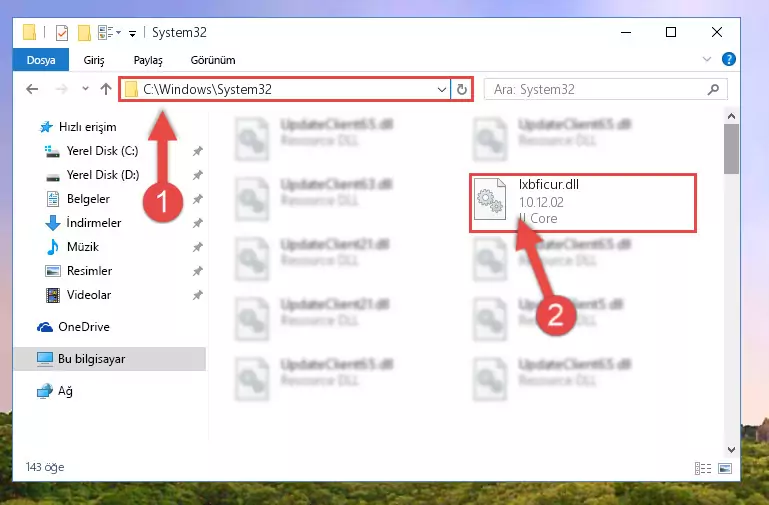Click the pin icon next to Videolar
Screen dimensions: 769x505
click(198, 295)
